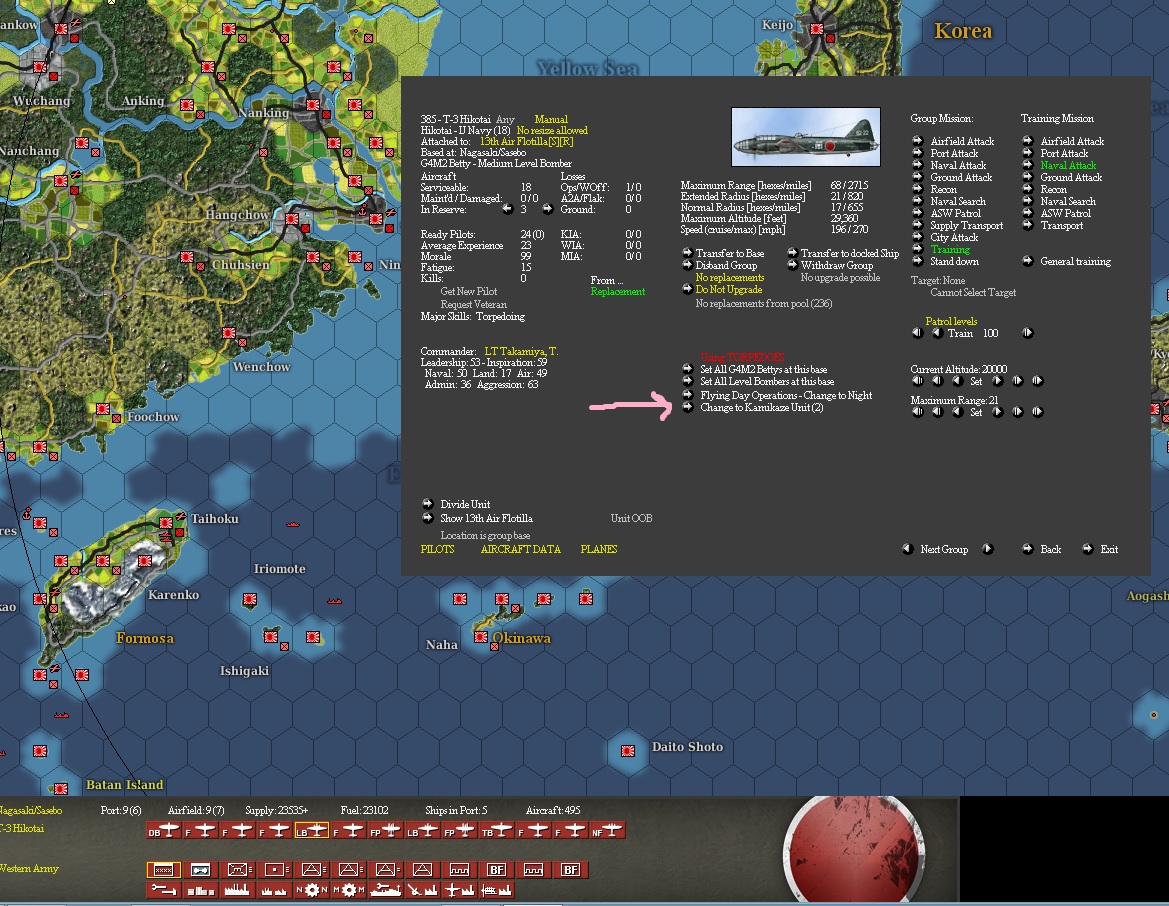Click Set for Current Altitude
1169x906 pixels.
click(x=976, y=381)
